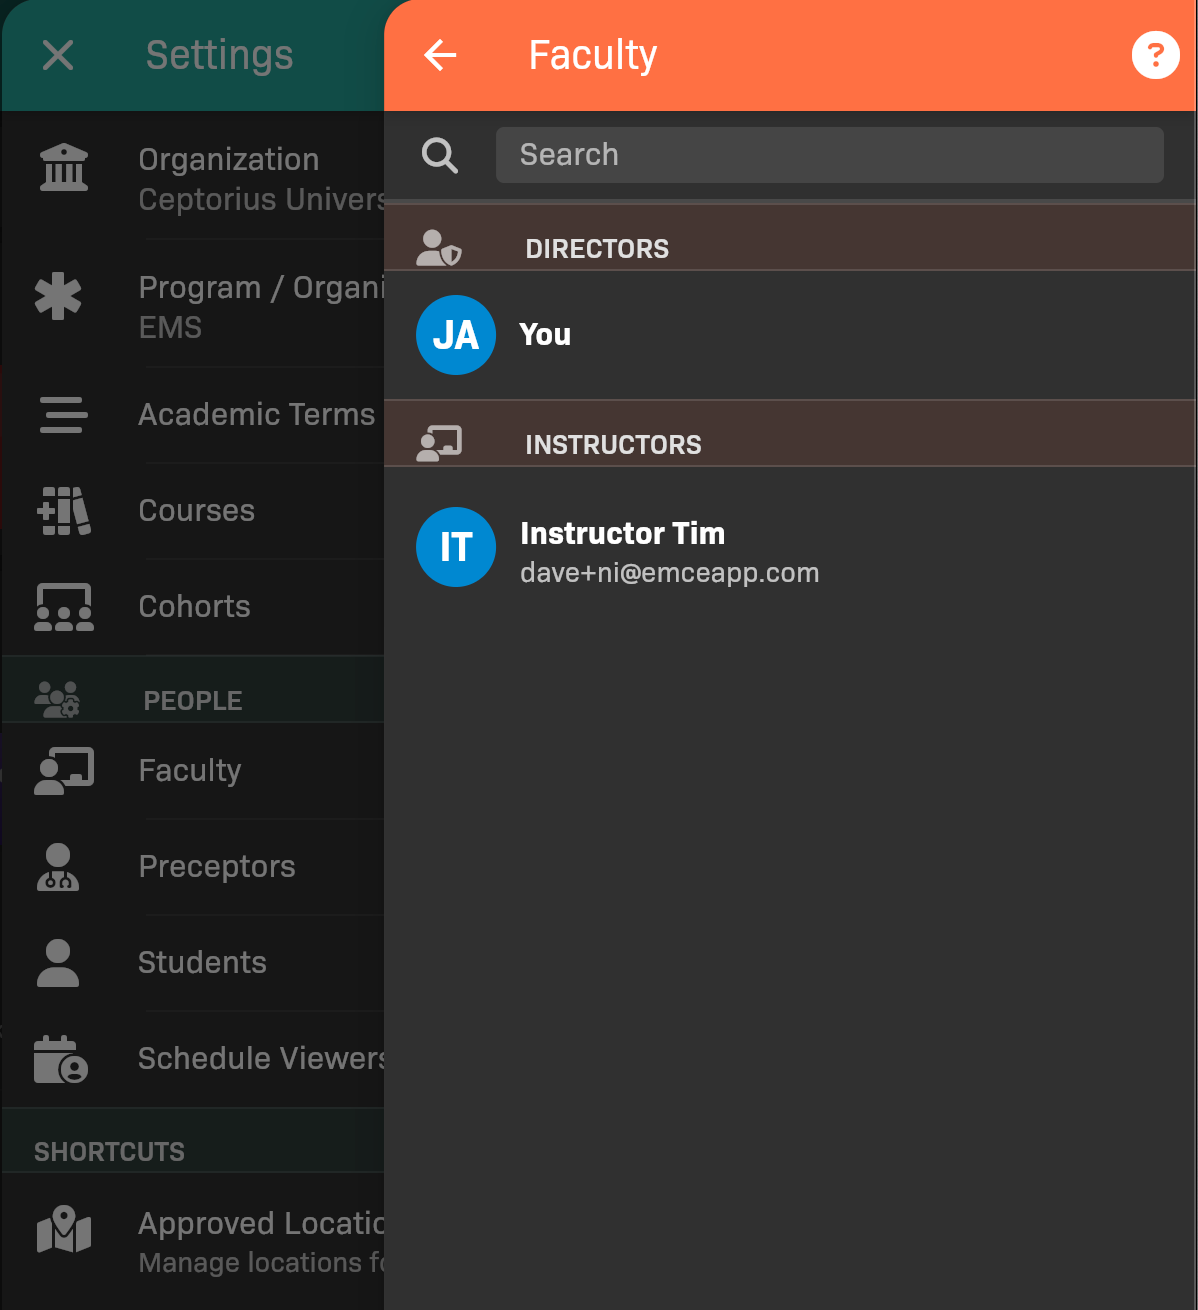Open help via the question mark icon
Screen dimensions: 1198x1310
click(x=1155, y=55)
